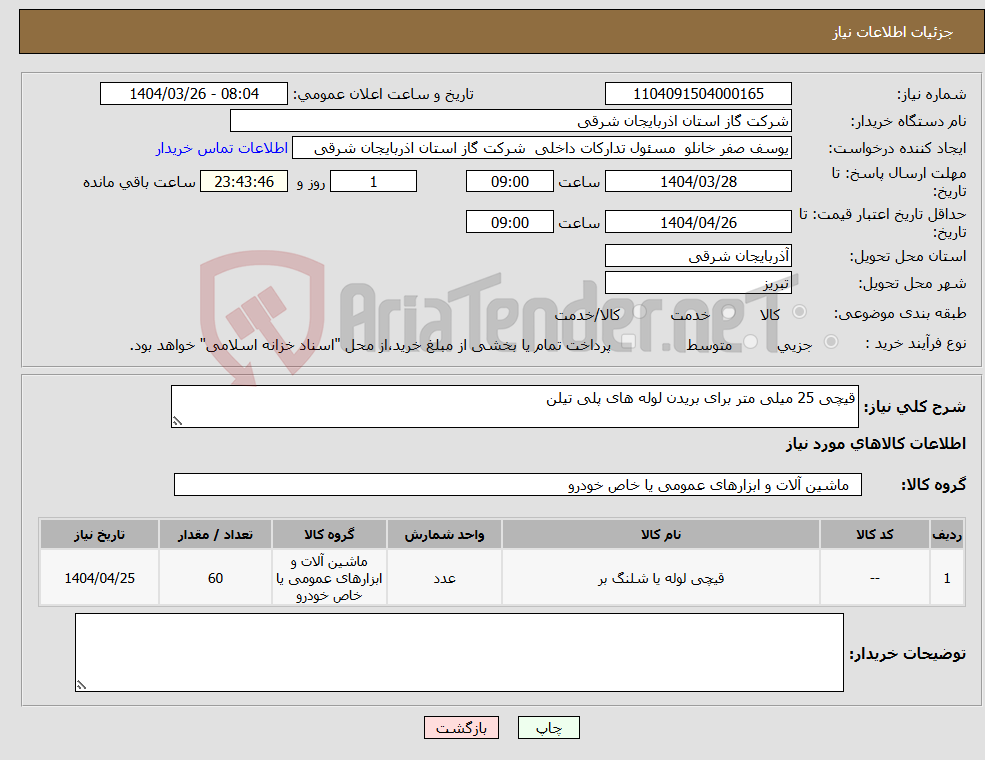Click general description text area قیچی 25 میلی متر
This screenshot has width=985, height=760.
(514, 406)
